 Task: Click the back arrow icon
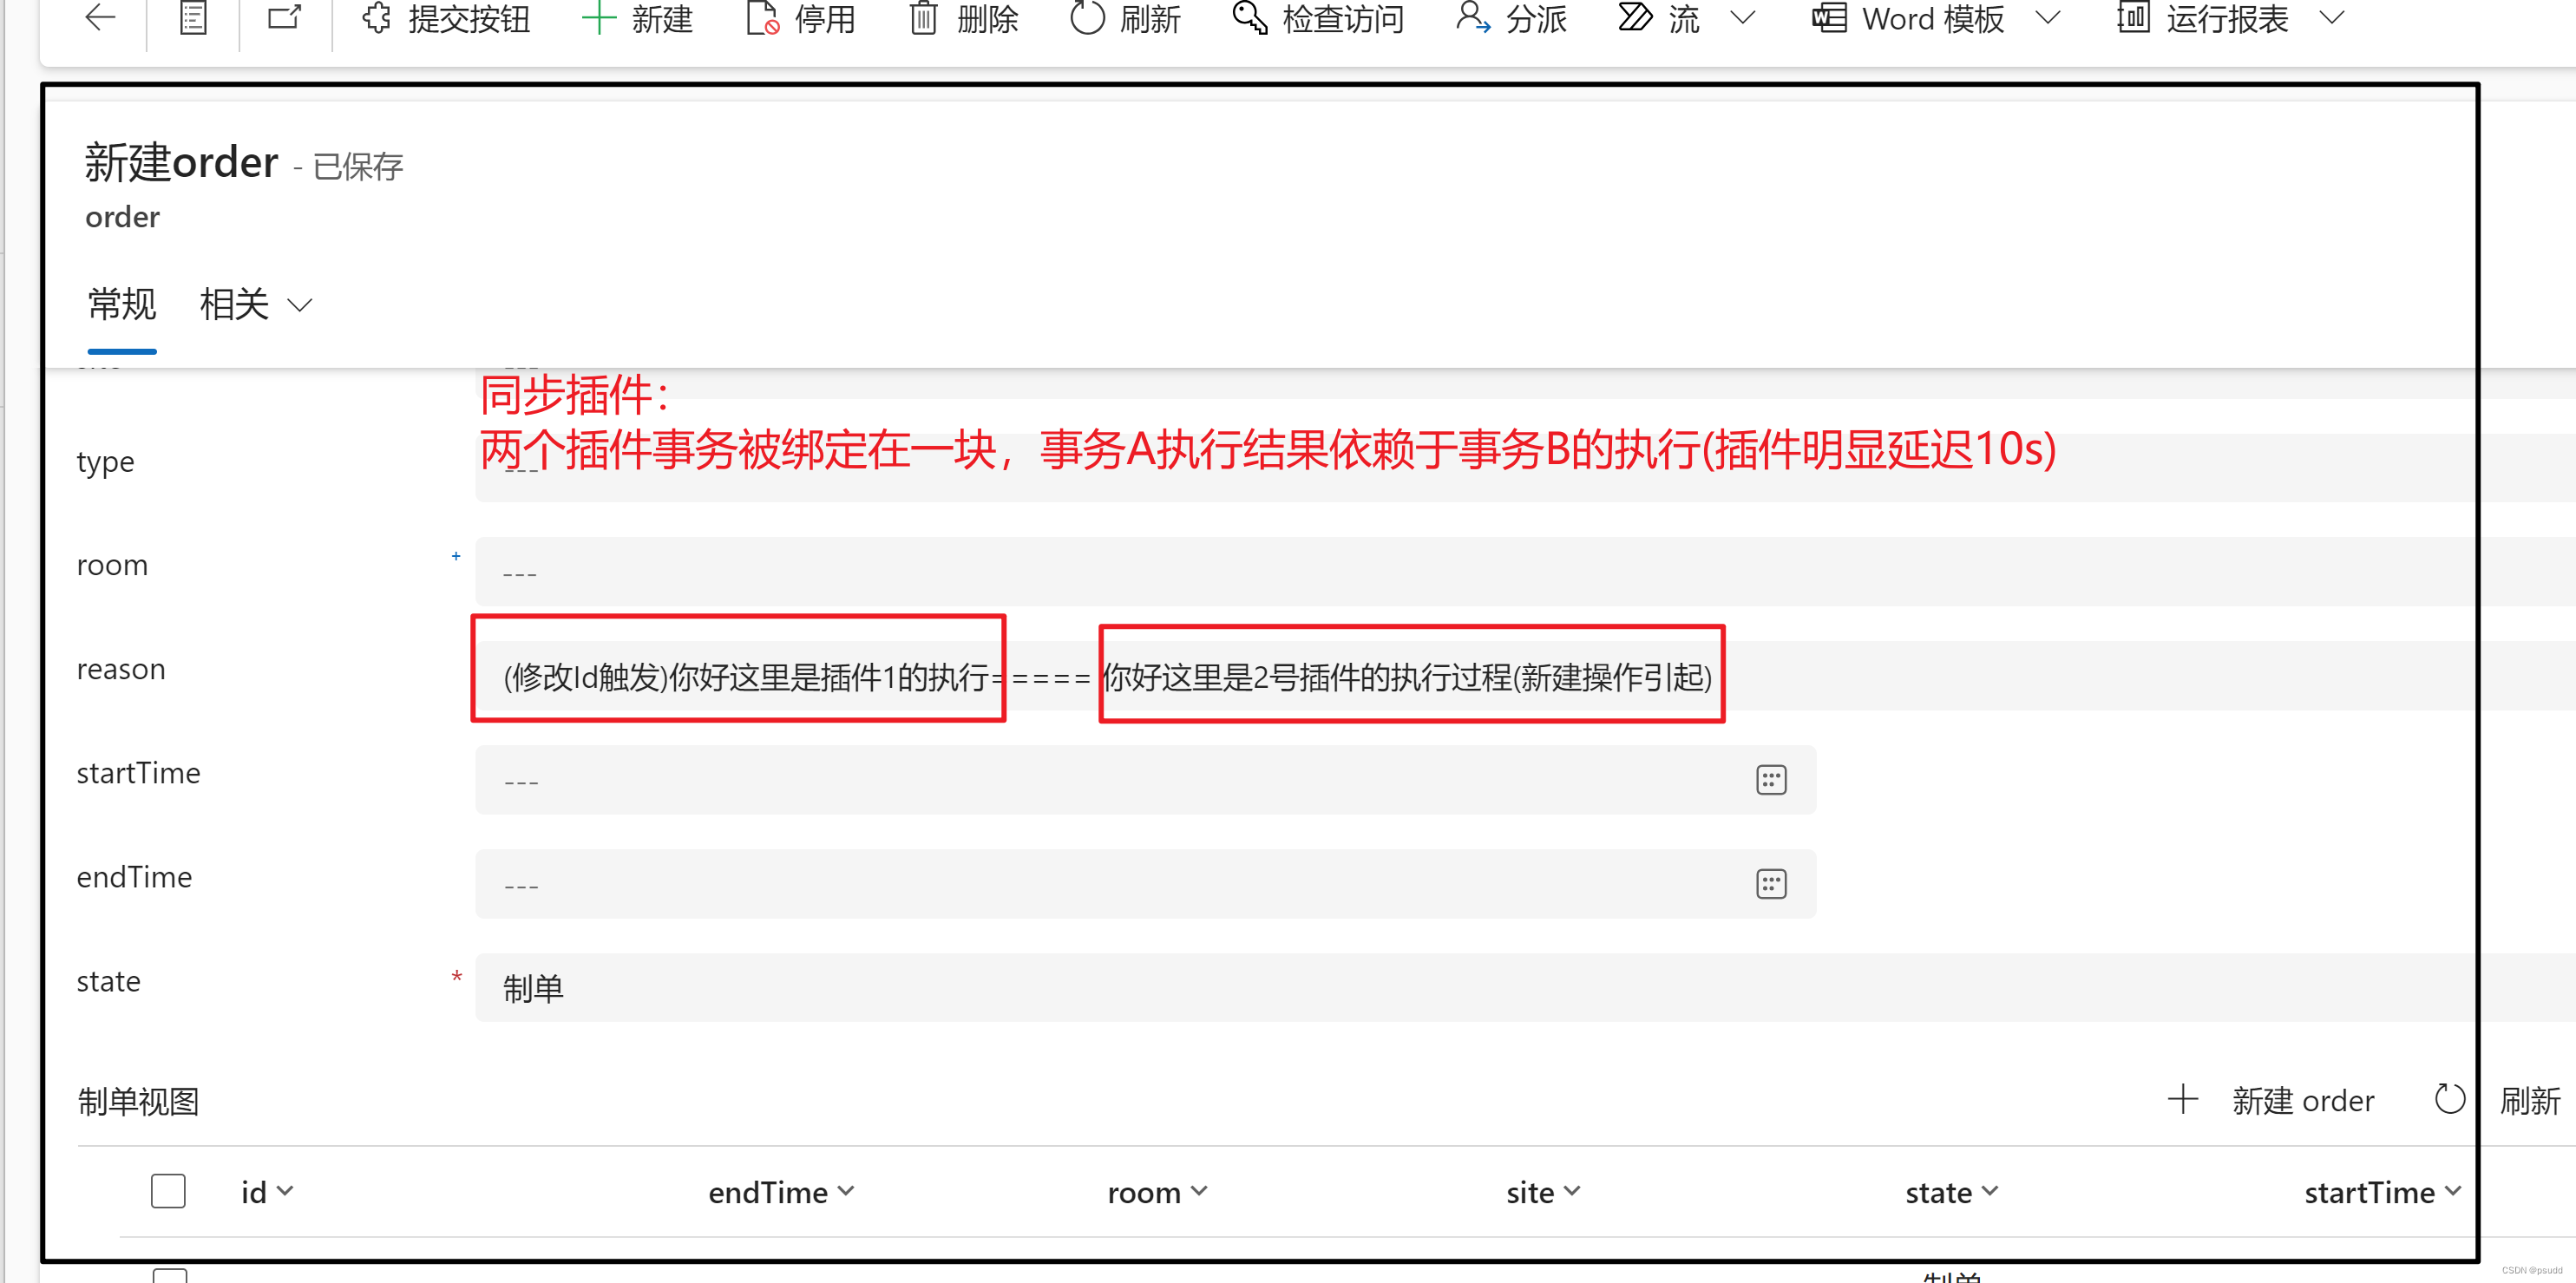click(100, 17)
